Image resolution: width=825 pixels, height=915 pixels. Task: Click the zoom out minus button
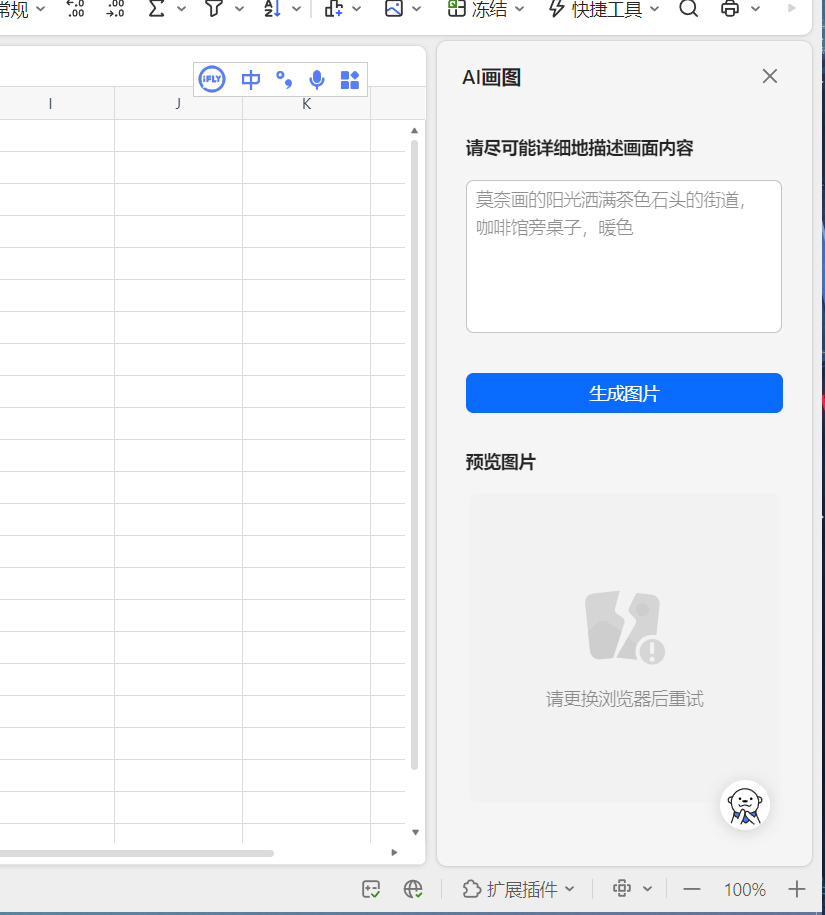691,889
